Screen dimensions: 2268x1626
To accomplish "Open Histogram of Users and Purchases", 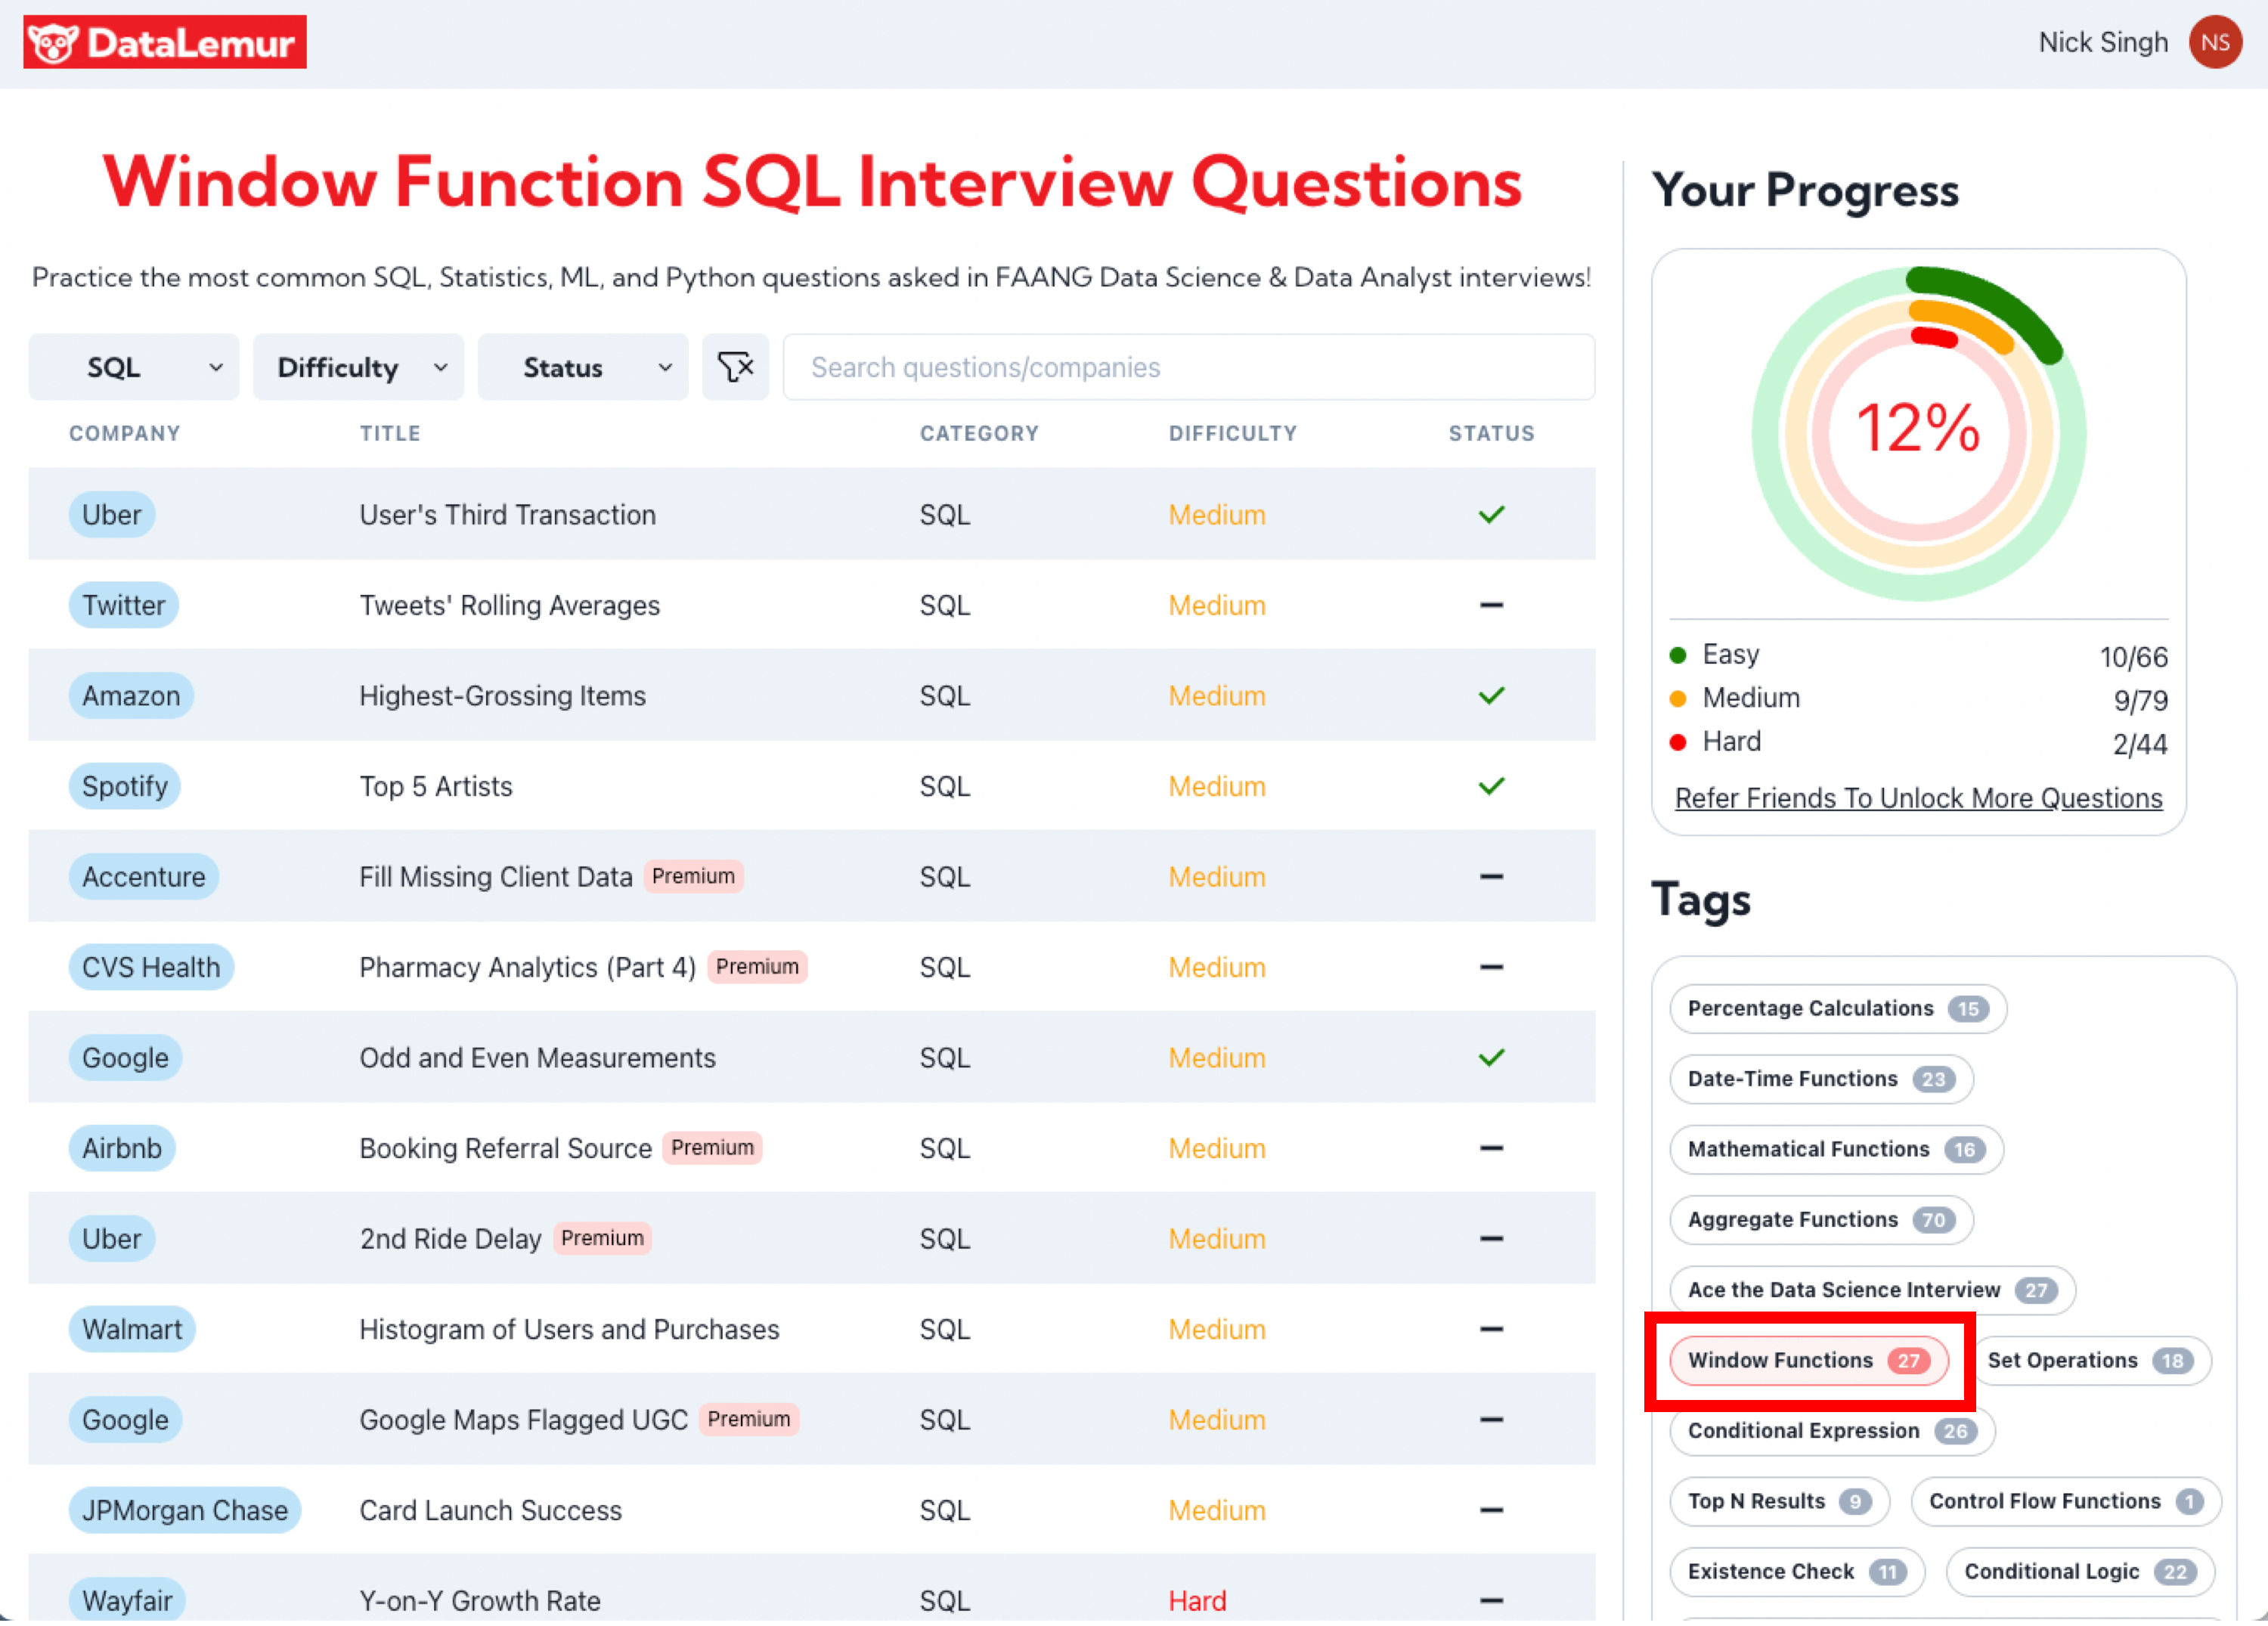I will coord(569,1329).
